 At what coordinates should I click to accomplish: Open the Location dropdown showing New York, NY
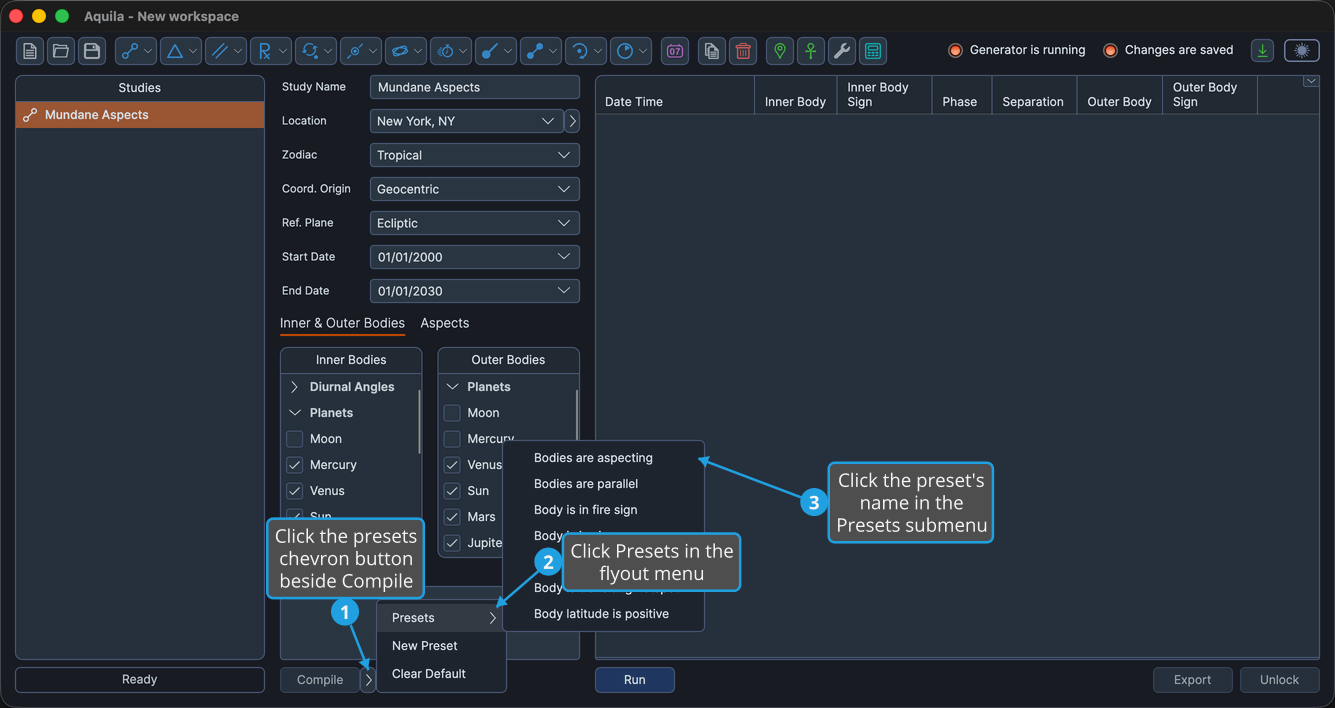[x=466, y=121]
